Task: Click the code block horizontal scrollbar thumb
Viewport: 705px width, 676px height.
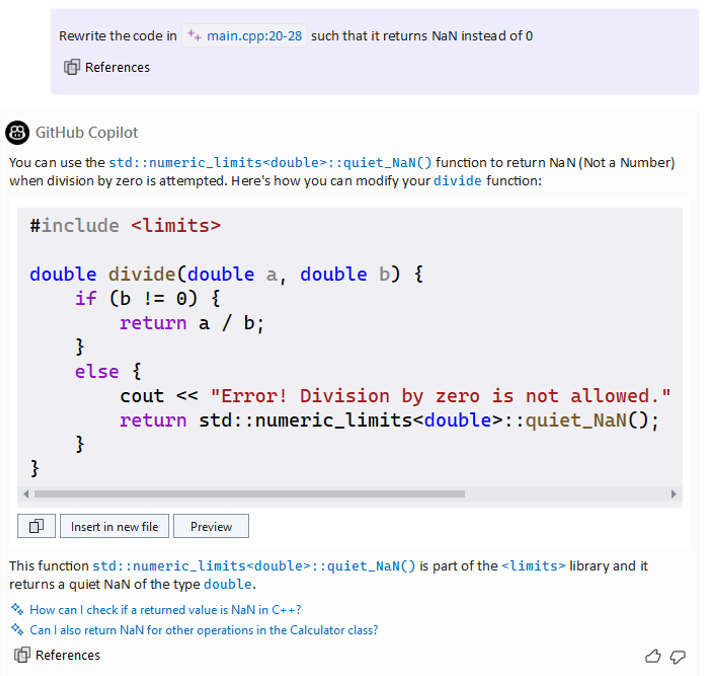Action: [x=250, y=494]
